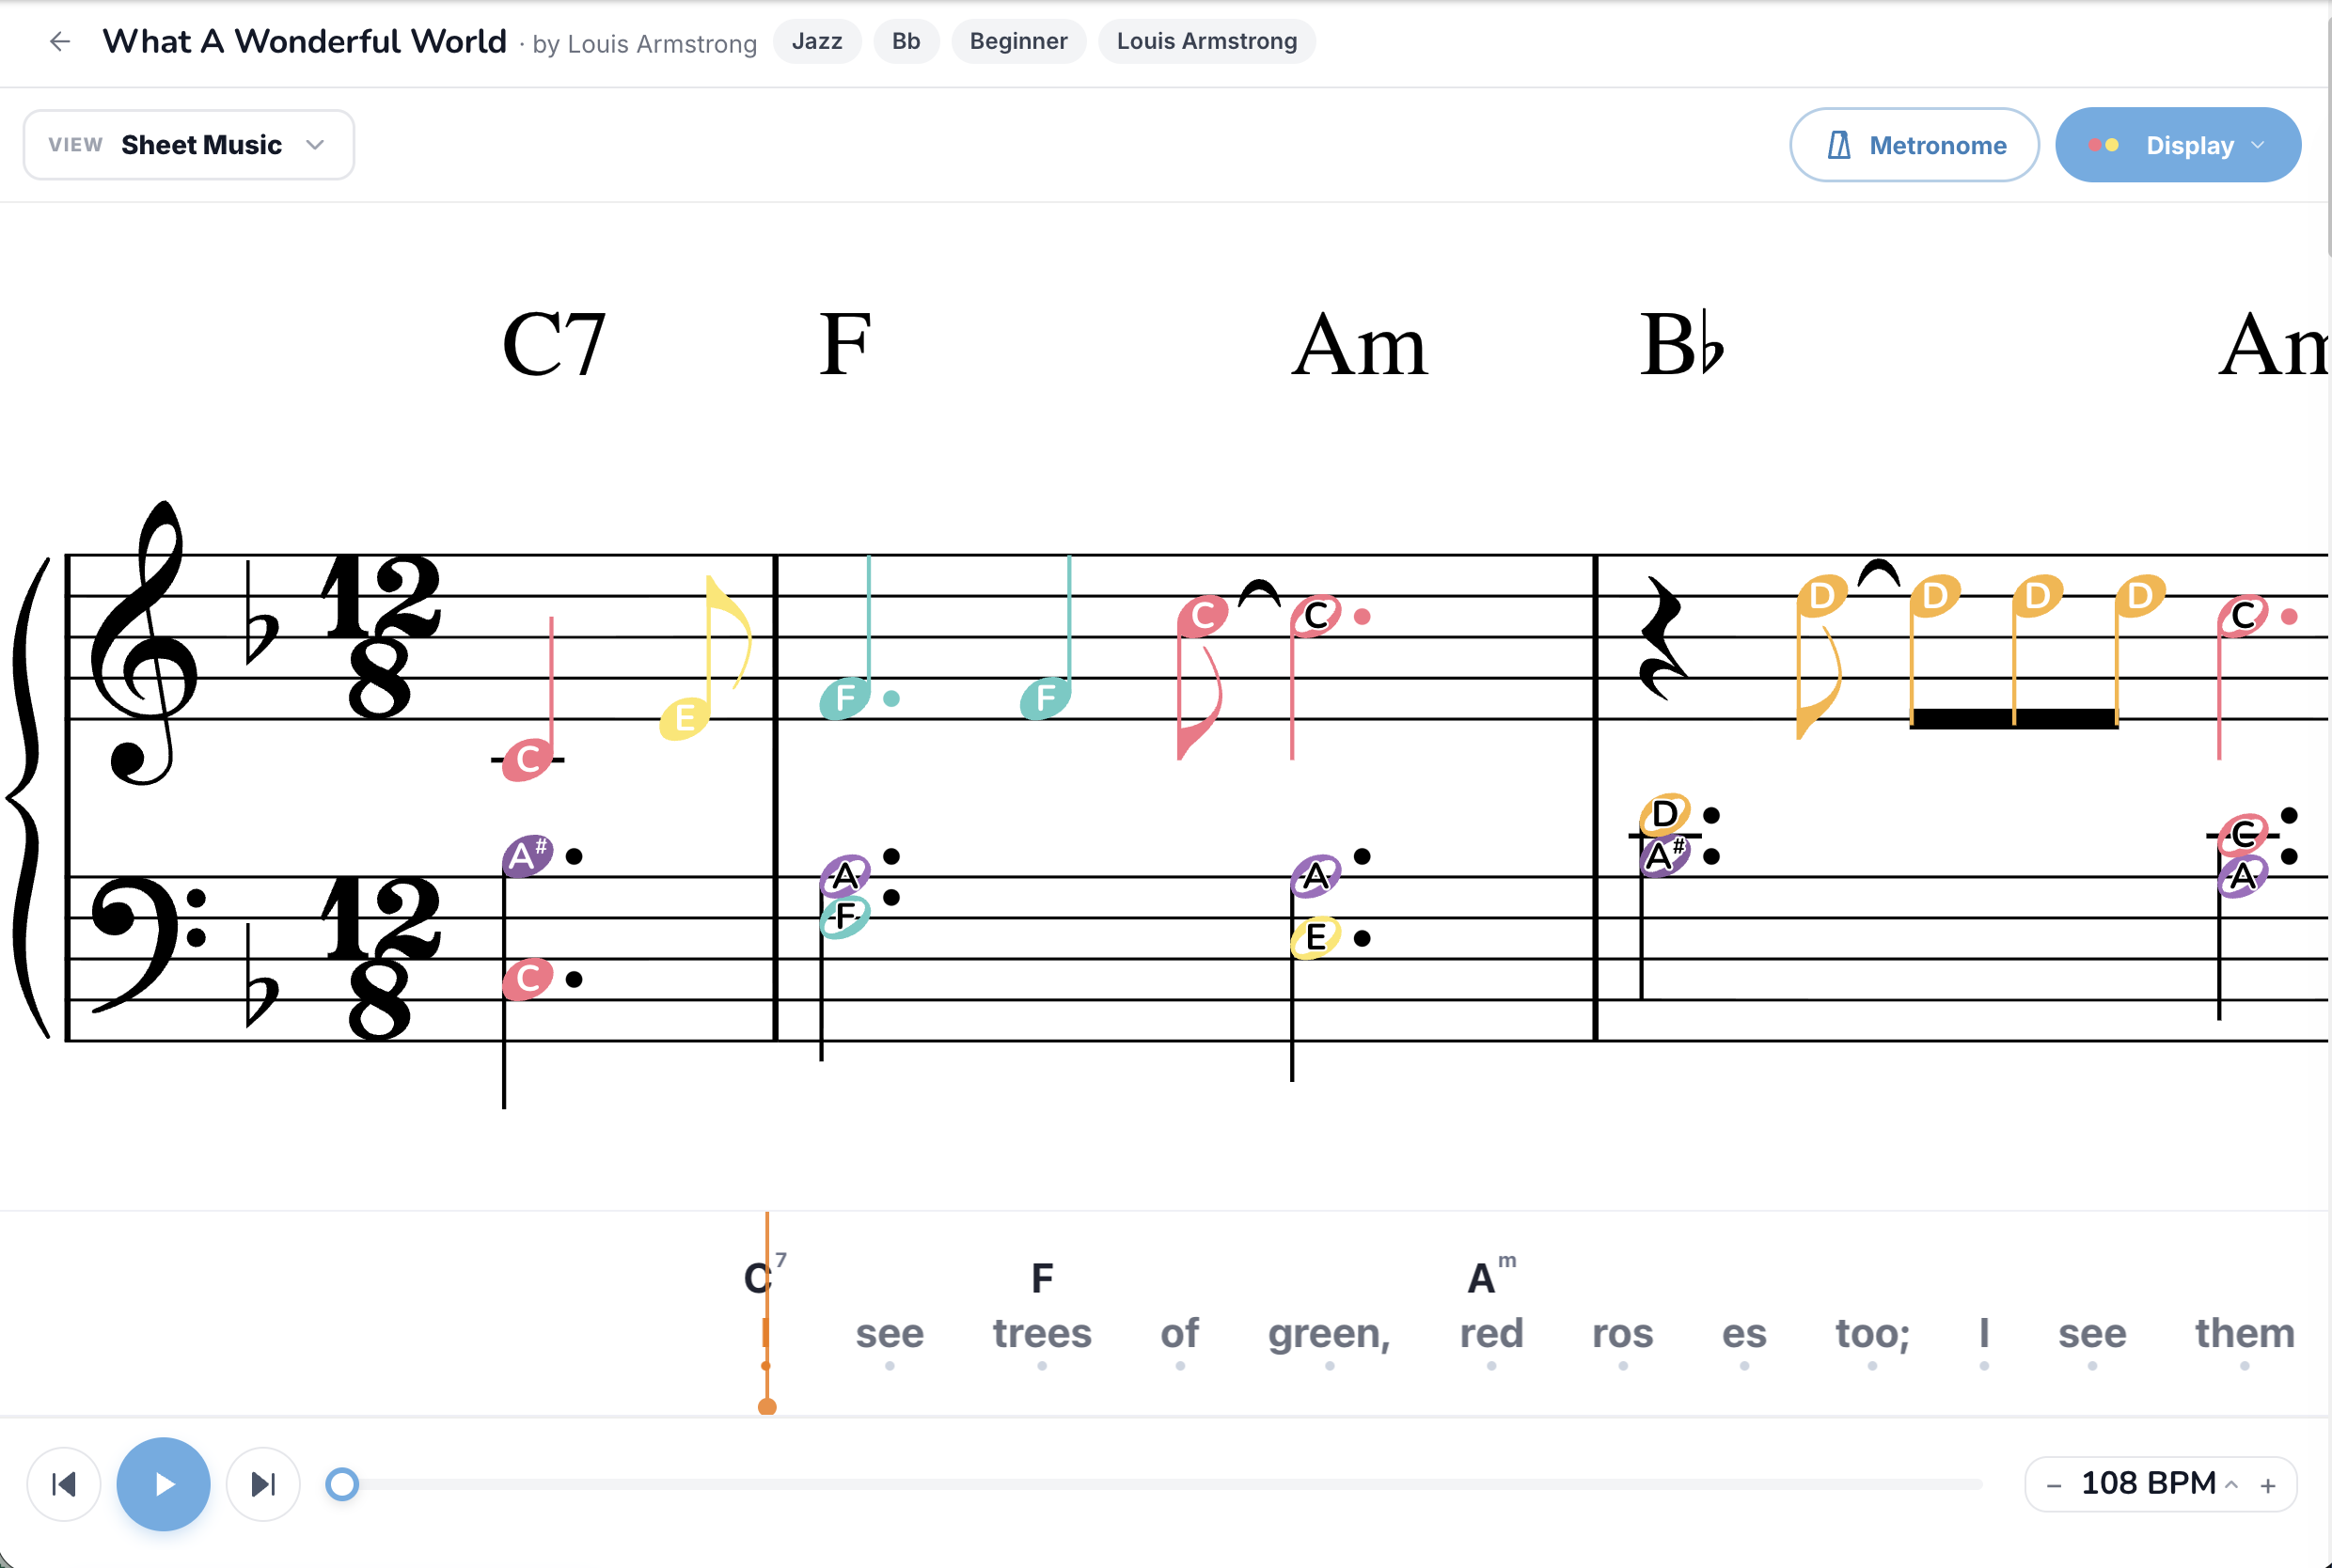Image resolution: width=2332 pixels, height=1568 pixels.
Task: Click the lyric word 'them'
Action: 2244,1334
